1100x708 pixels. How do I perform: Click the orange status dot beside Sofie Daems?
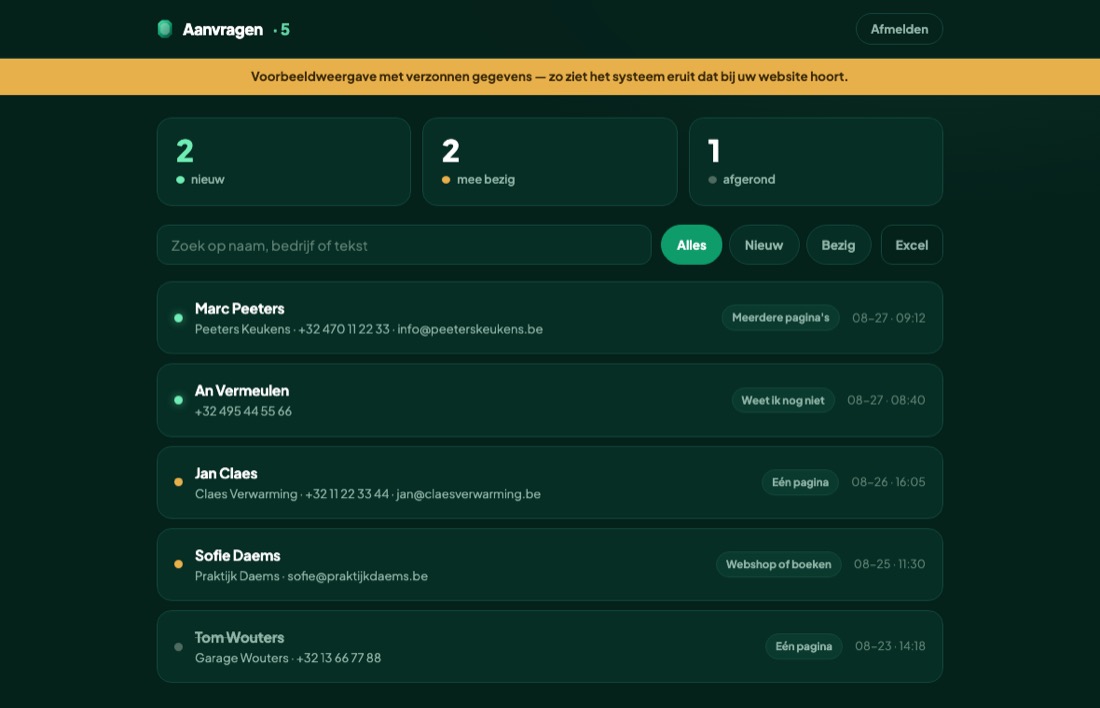click(x=178, y=564)
